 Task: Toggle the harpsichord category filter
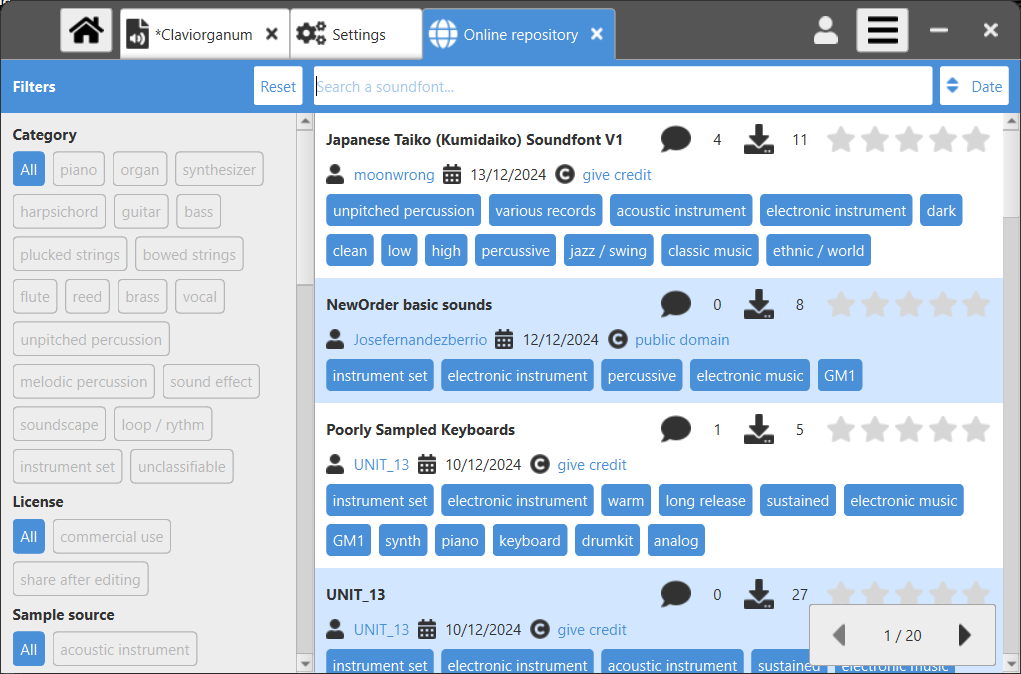coord(59,212)
